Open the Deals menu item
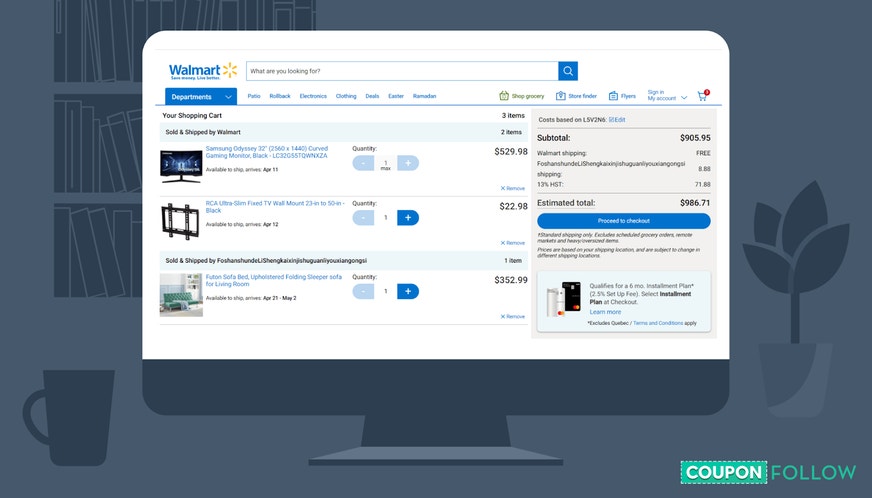This screenshot has height=498, width=872. [x=372, y=96]
